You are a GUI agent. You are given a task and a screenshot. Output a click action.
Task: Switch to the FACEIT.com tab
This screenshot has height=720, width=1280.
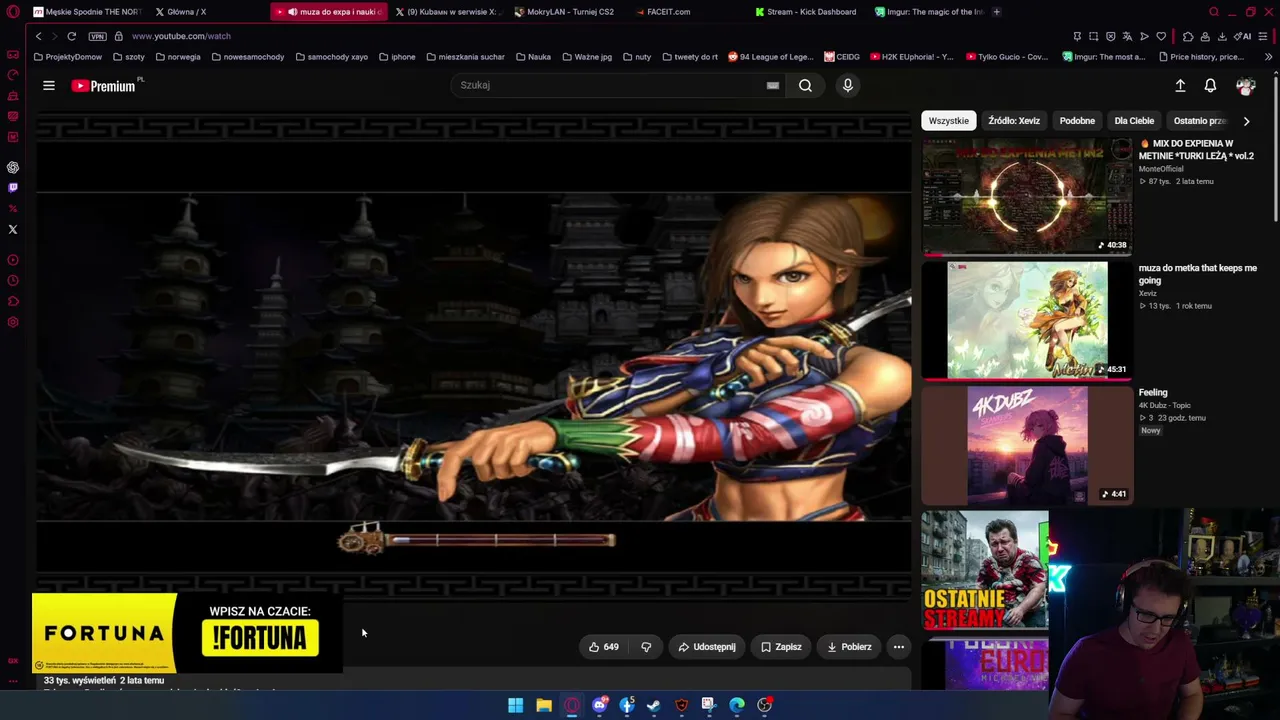tap(662, 12)
